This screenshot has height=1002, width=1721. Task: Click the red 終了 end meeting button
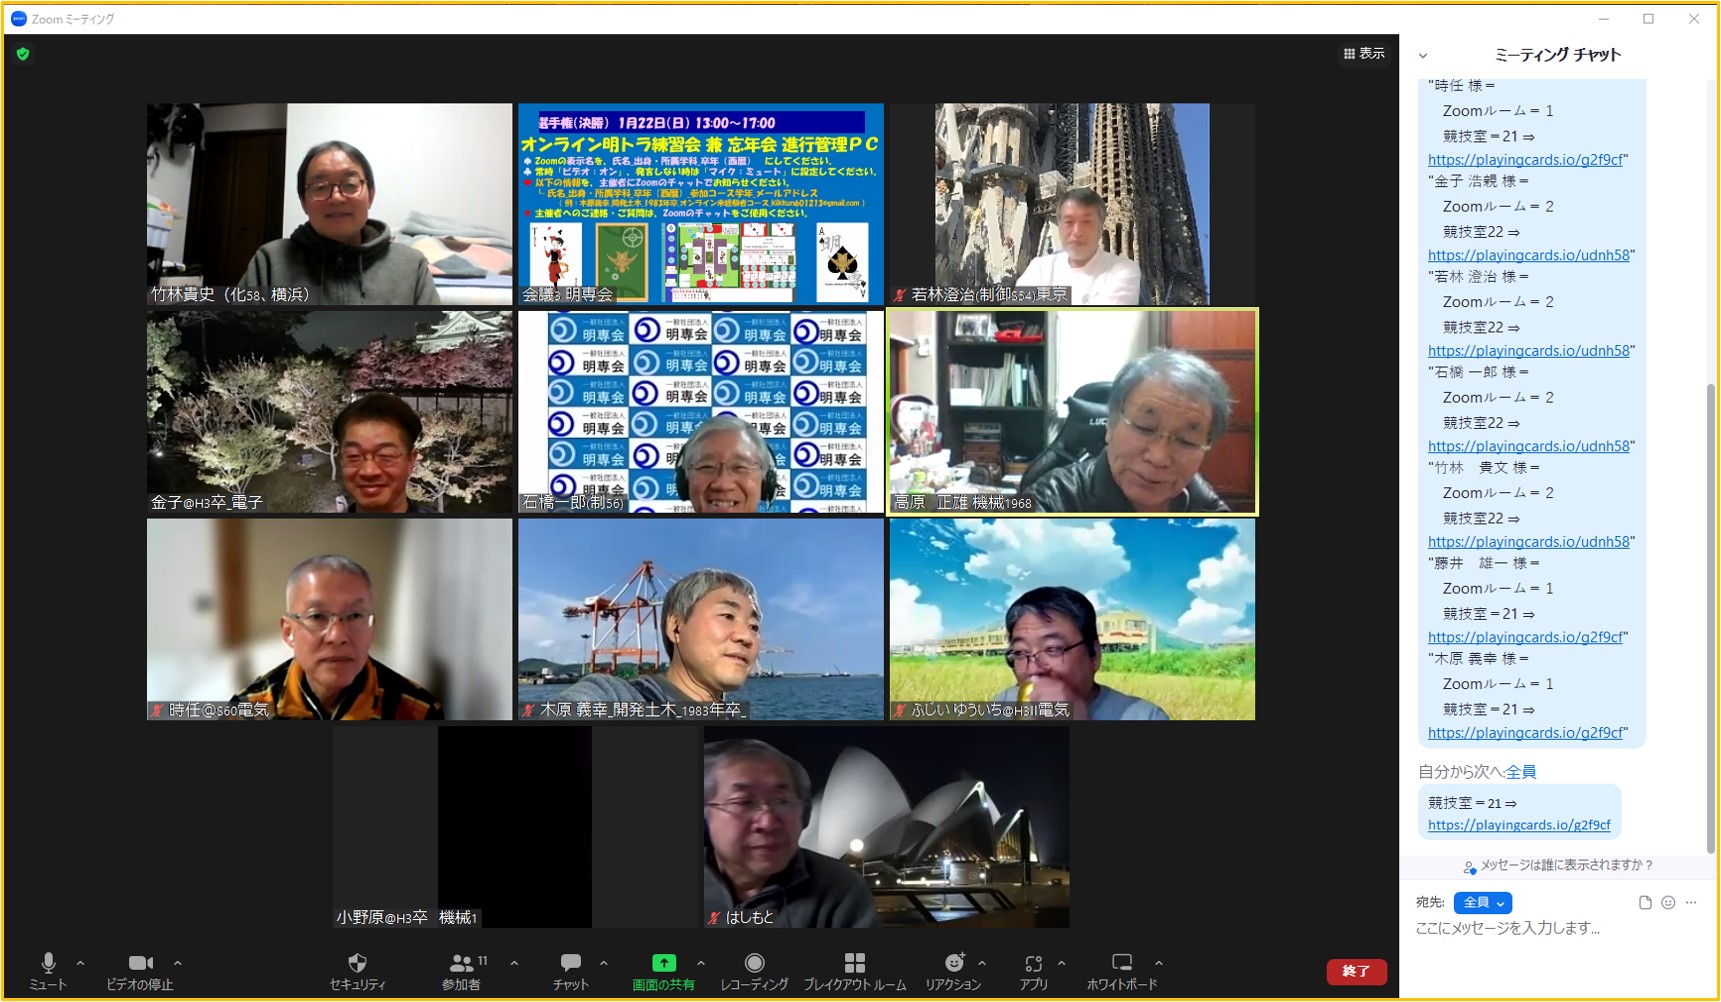coord(1356,971)
